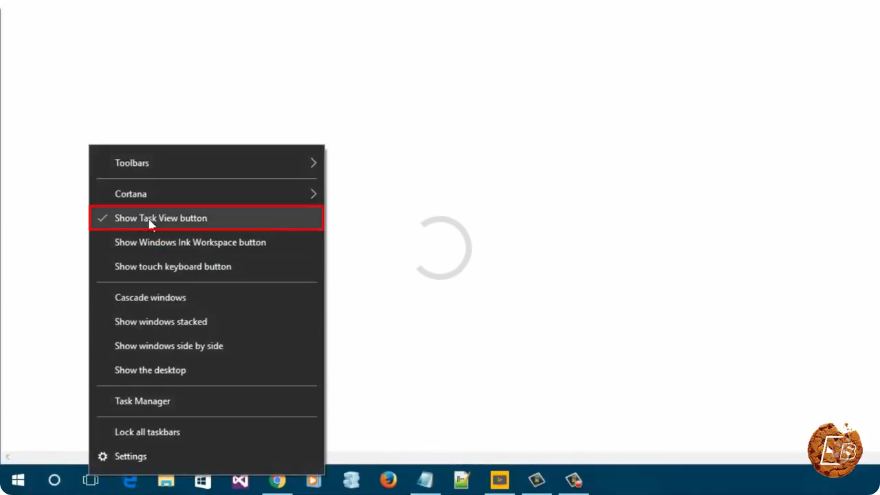Launch Visual Studio from the taskbar

point(240,480)
